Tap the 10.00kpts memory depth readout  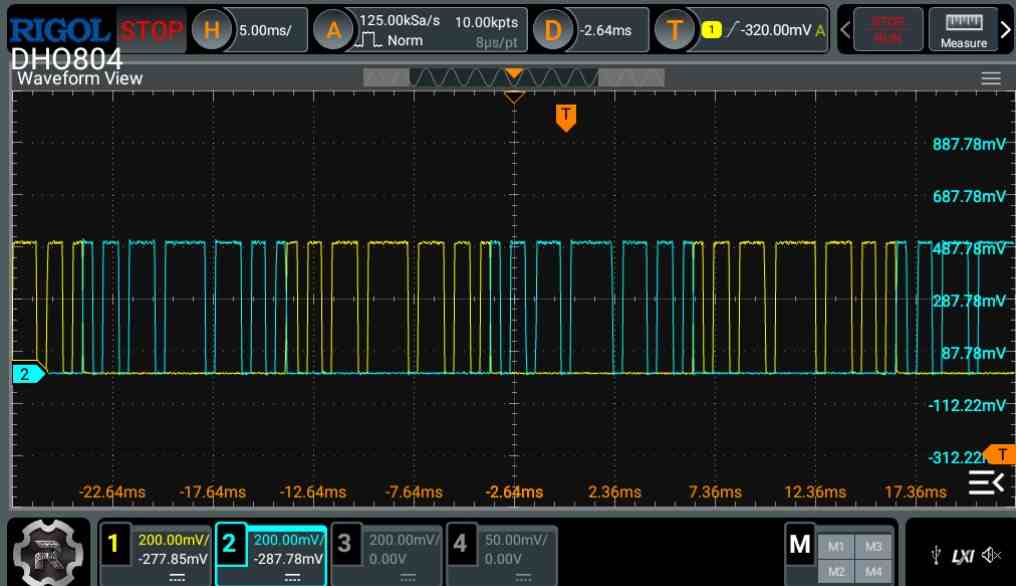(x=487, y=23)
